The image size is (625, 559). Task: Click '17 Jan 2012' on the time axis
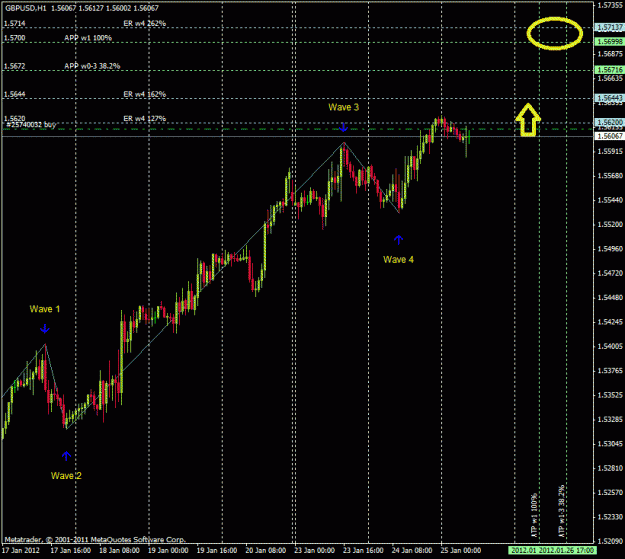(x=21, y=550)
